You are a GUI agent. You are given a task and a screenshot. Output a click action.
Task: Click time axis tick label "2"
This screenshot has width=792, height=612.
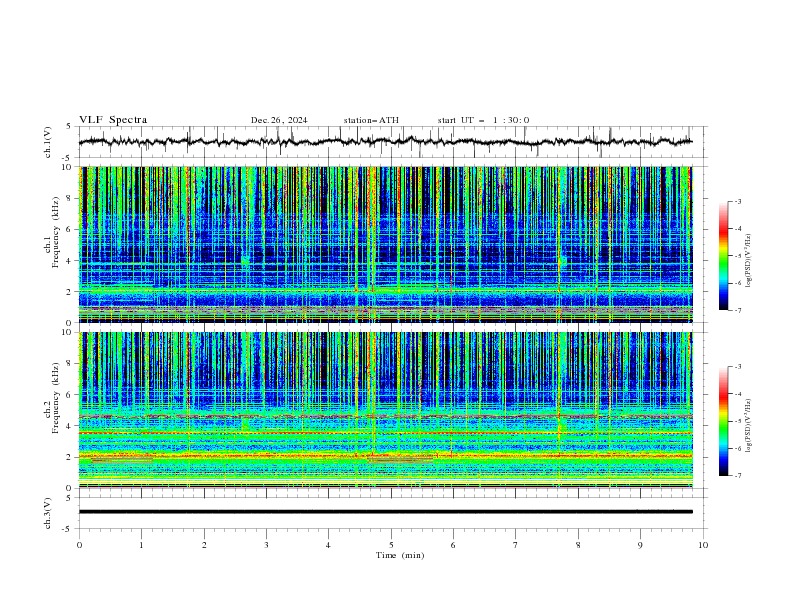(204, 545)
